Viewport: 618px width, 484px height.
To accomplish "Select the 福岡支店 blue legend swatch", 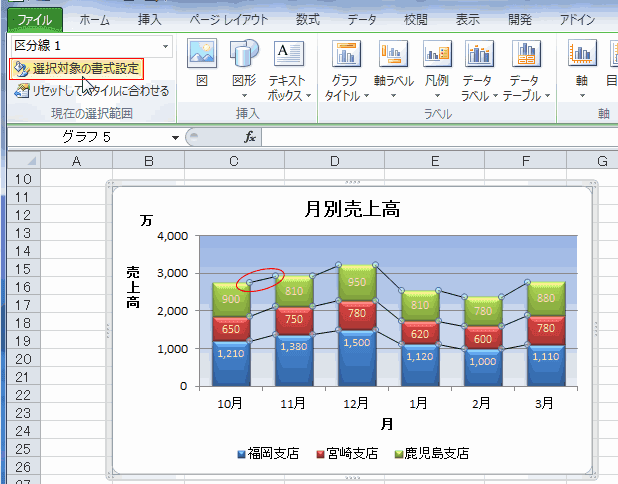I will [x=241, y=454].
